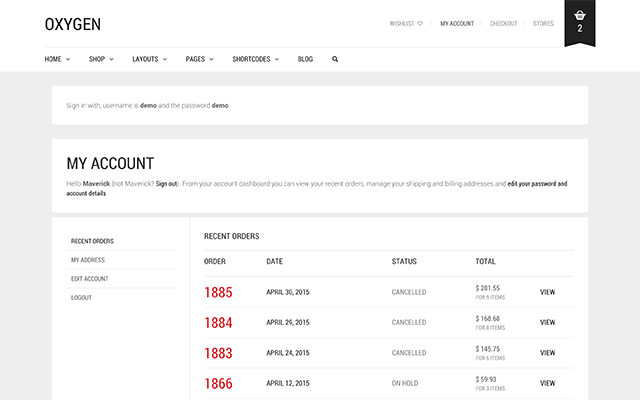Open the Stores link
640x400 pixels.
tap(543, 24)
